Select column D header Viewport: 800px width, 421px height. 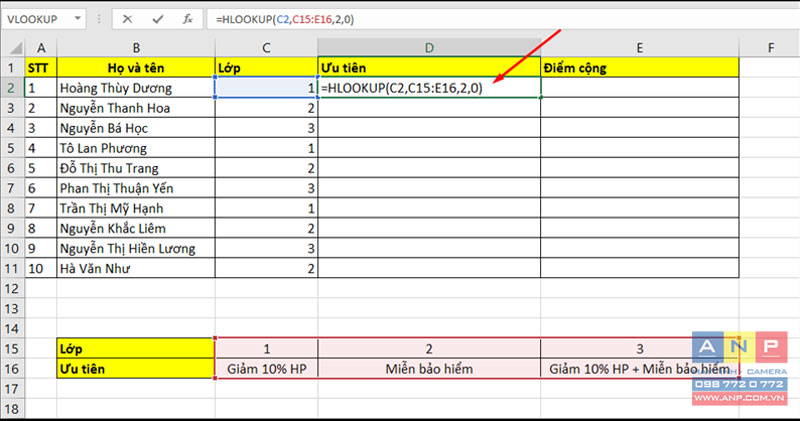pyautogui.click(x=429, y=48)
